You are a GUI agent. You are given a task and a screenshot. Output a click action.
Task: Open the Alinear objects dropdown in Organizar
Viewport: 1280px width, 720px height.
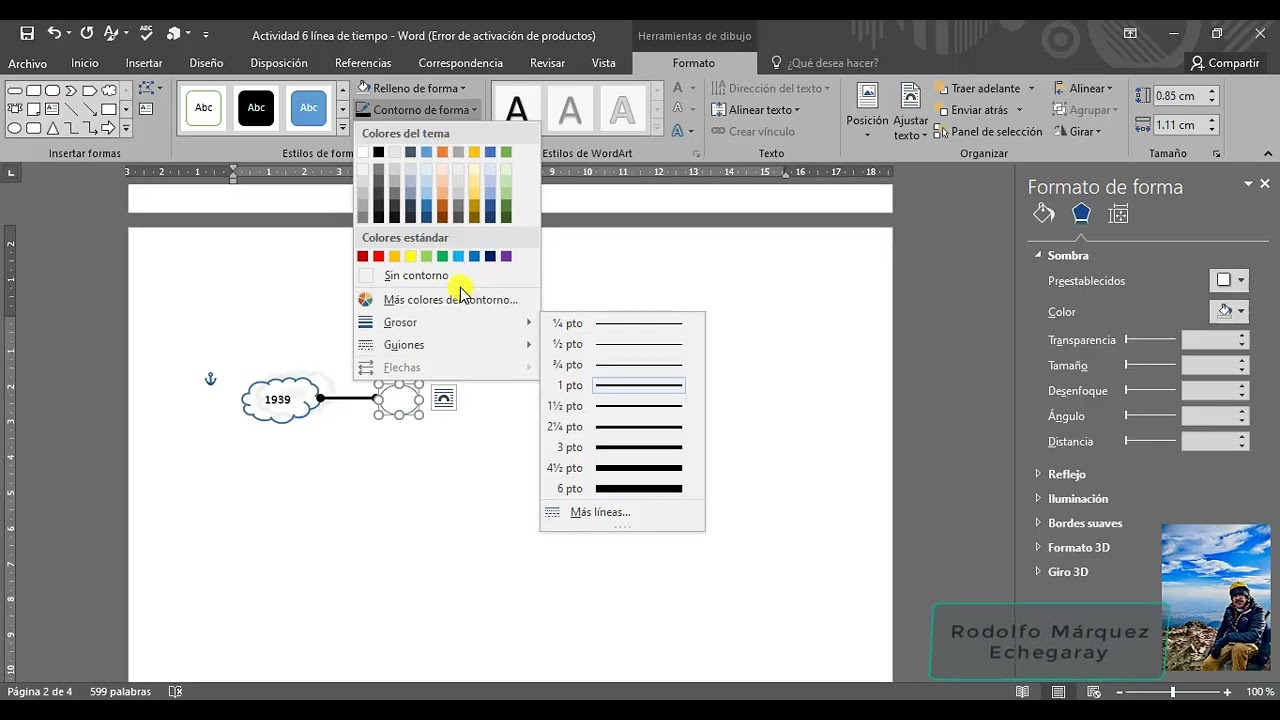1083,88
